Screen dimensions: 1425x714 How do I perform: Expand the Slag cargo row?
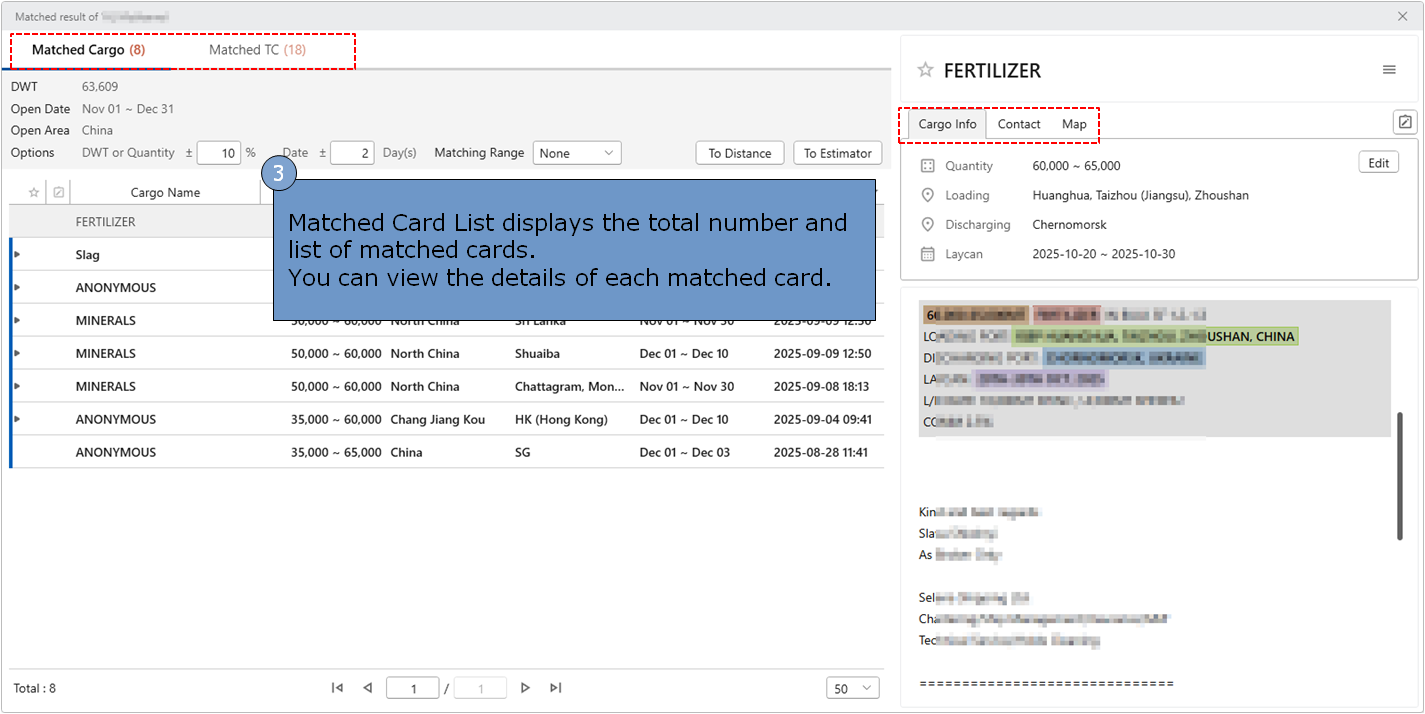coord(17,255)
